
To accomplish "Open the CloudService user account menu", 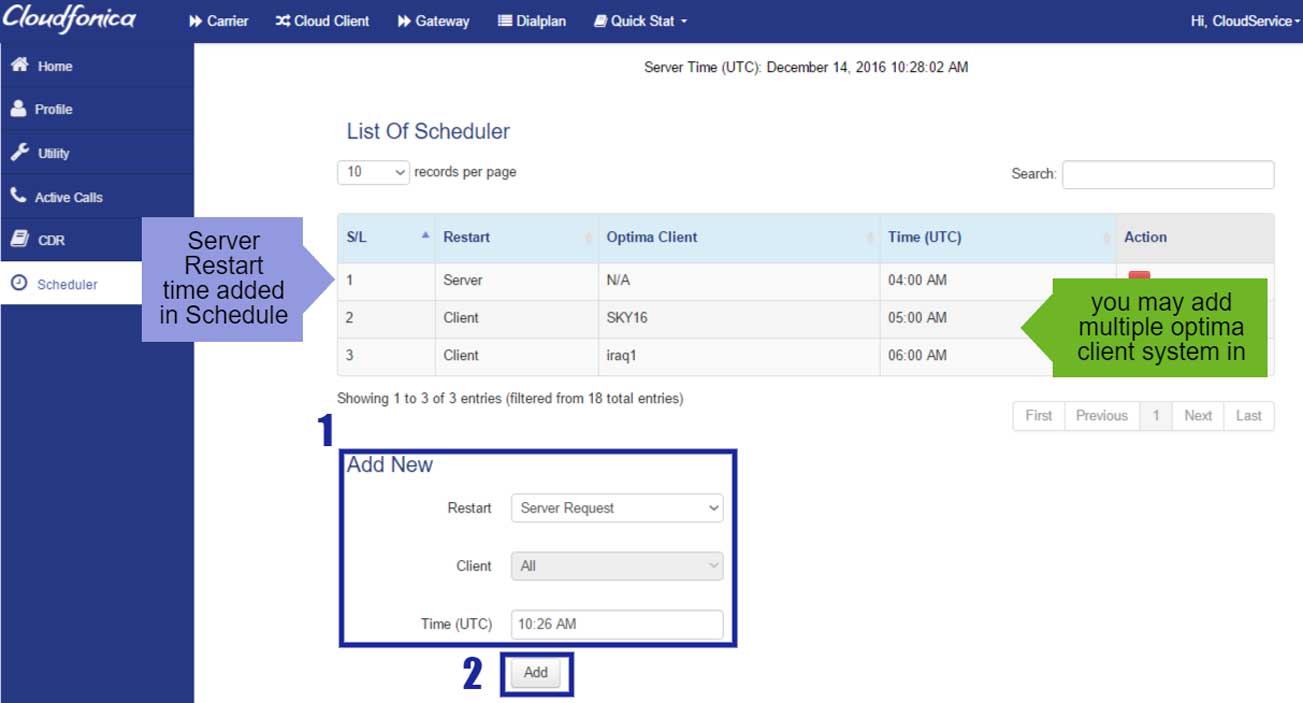I will tap(1243, 21).
